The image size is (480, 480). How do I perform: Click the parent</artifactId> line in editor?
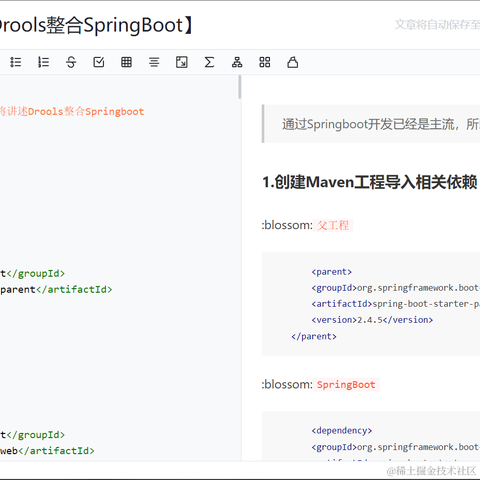coord(56,289)
